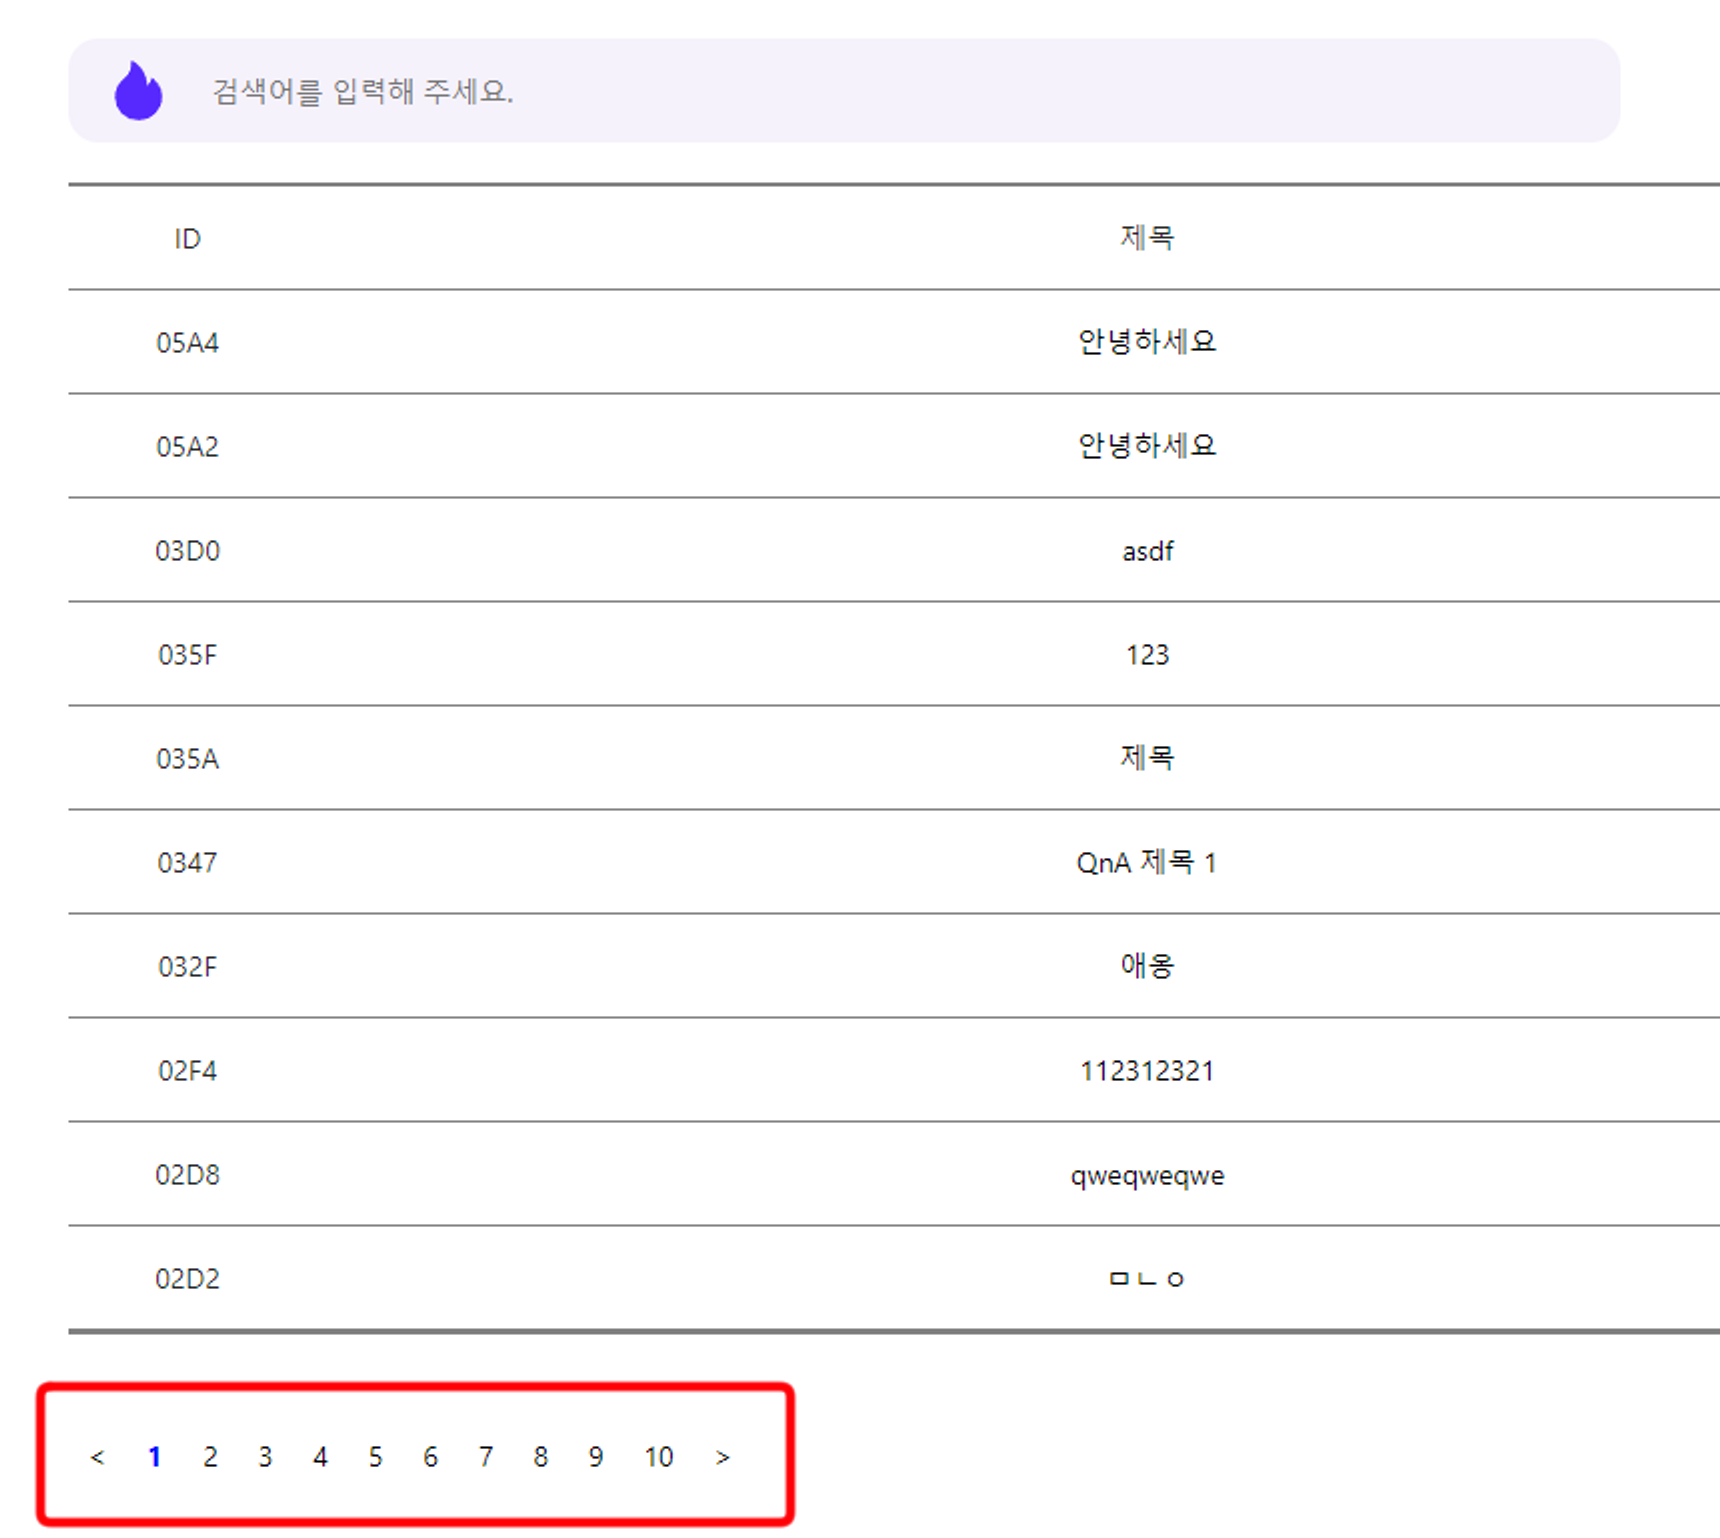The height and width of the screenshot is (1538, 1720).
Task: Click the 제목 column header
Action: (1147, 238)
